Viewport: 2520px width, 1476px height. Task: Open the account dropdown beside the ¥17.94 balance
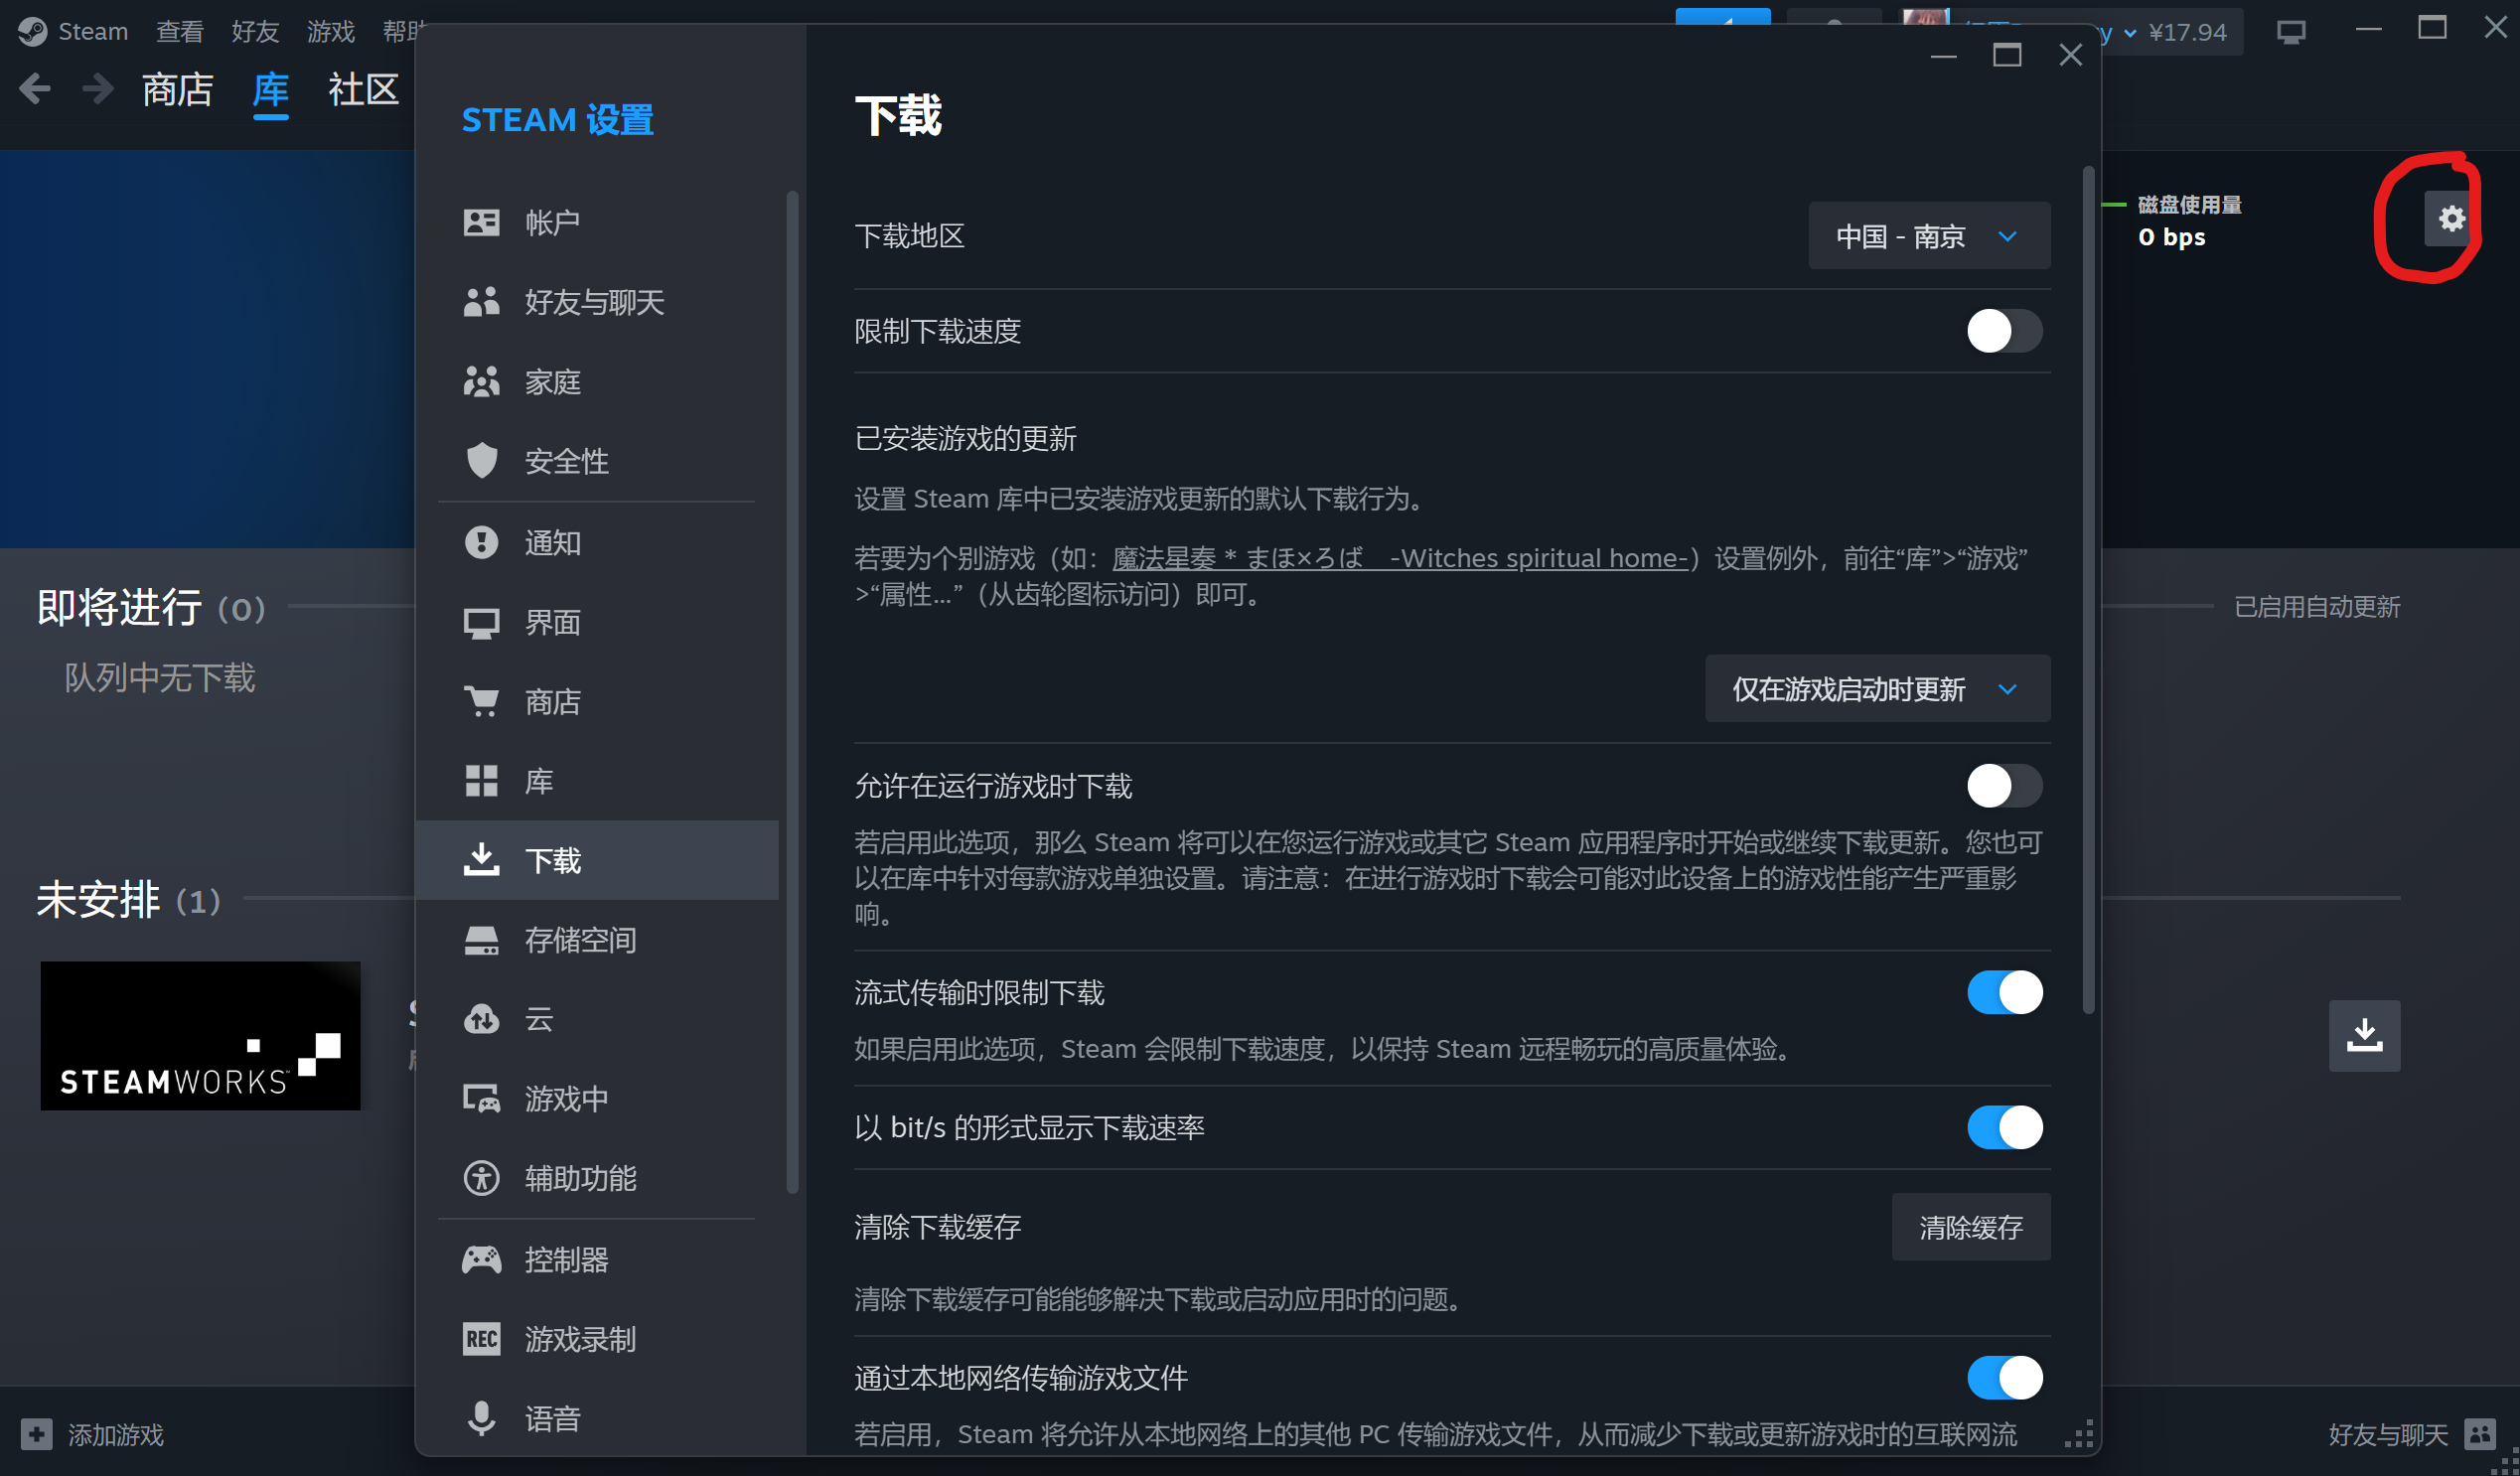(x=2128, y=32)
